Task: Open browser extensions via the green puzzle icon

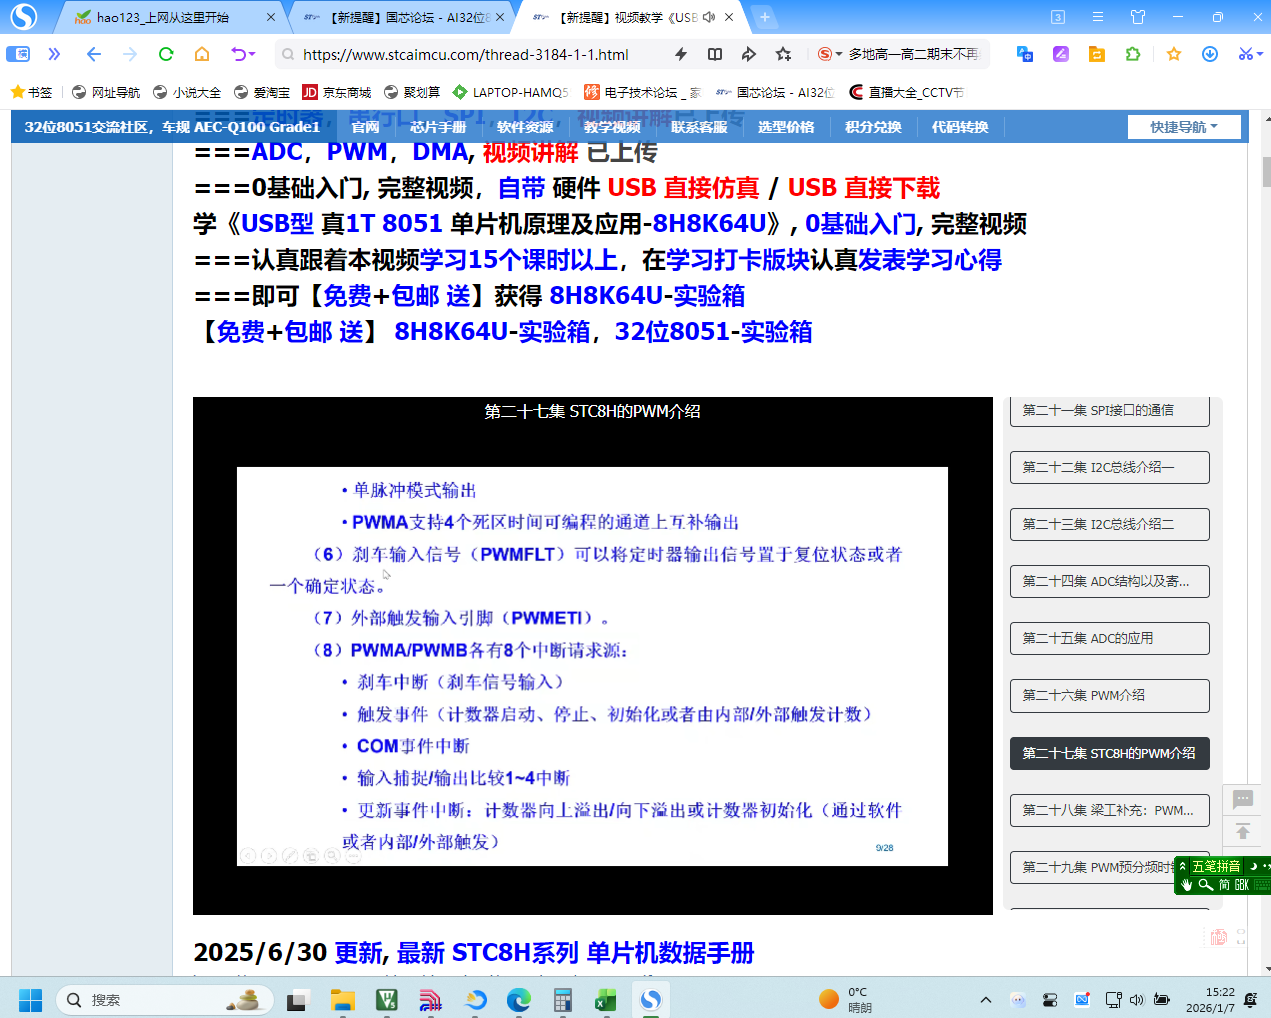Action: (x=1132, y=55)
